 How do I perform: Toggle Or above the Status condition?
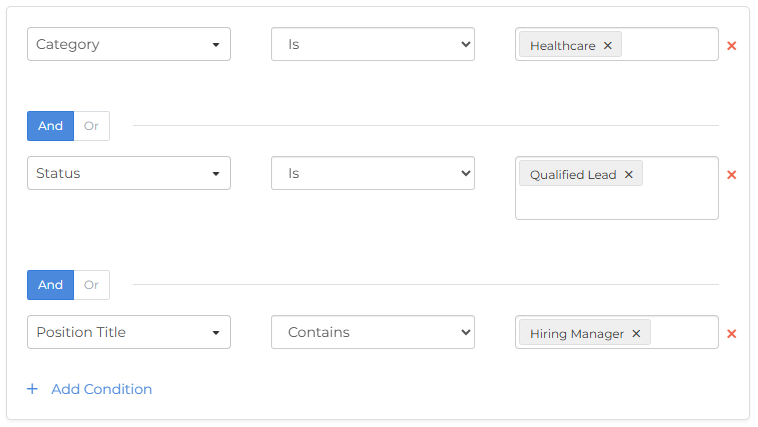91,126
